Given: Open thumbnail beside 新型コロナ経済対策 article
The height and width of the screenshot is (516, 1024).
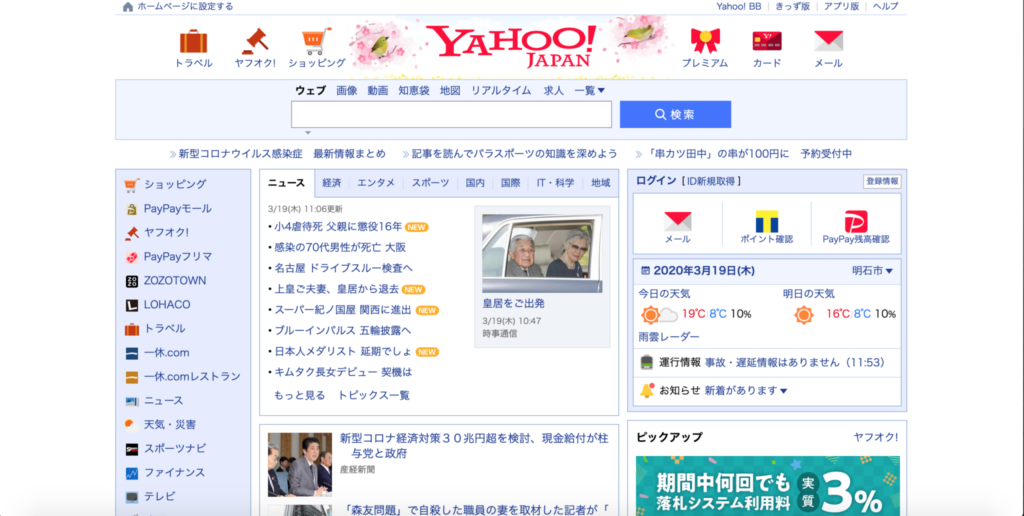Looking at the screenshot, I should click(x=300, y=464).
